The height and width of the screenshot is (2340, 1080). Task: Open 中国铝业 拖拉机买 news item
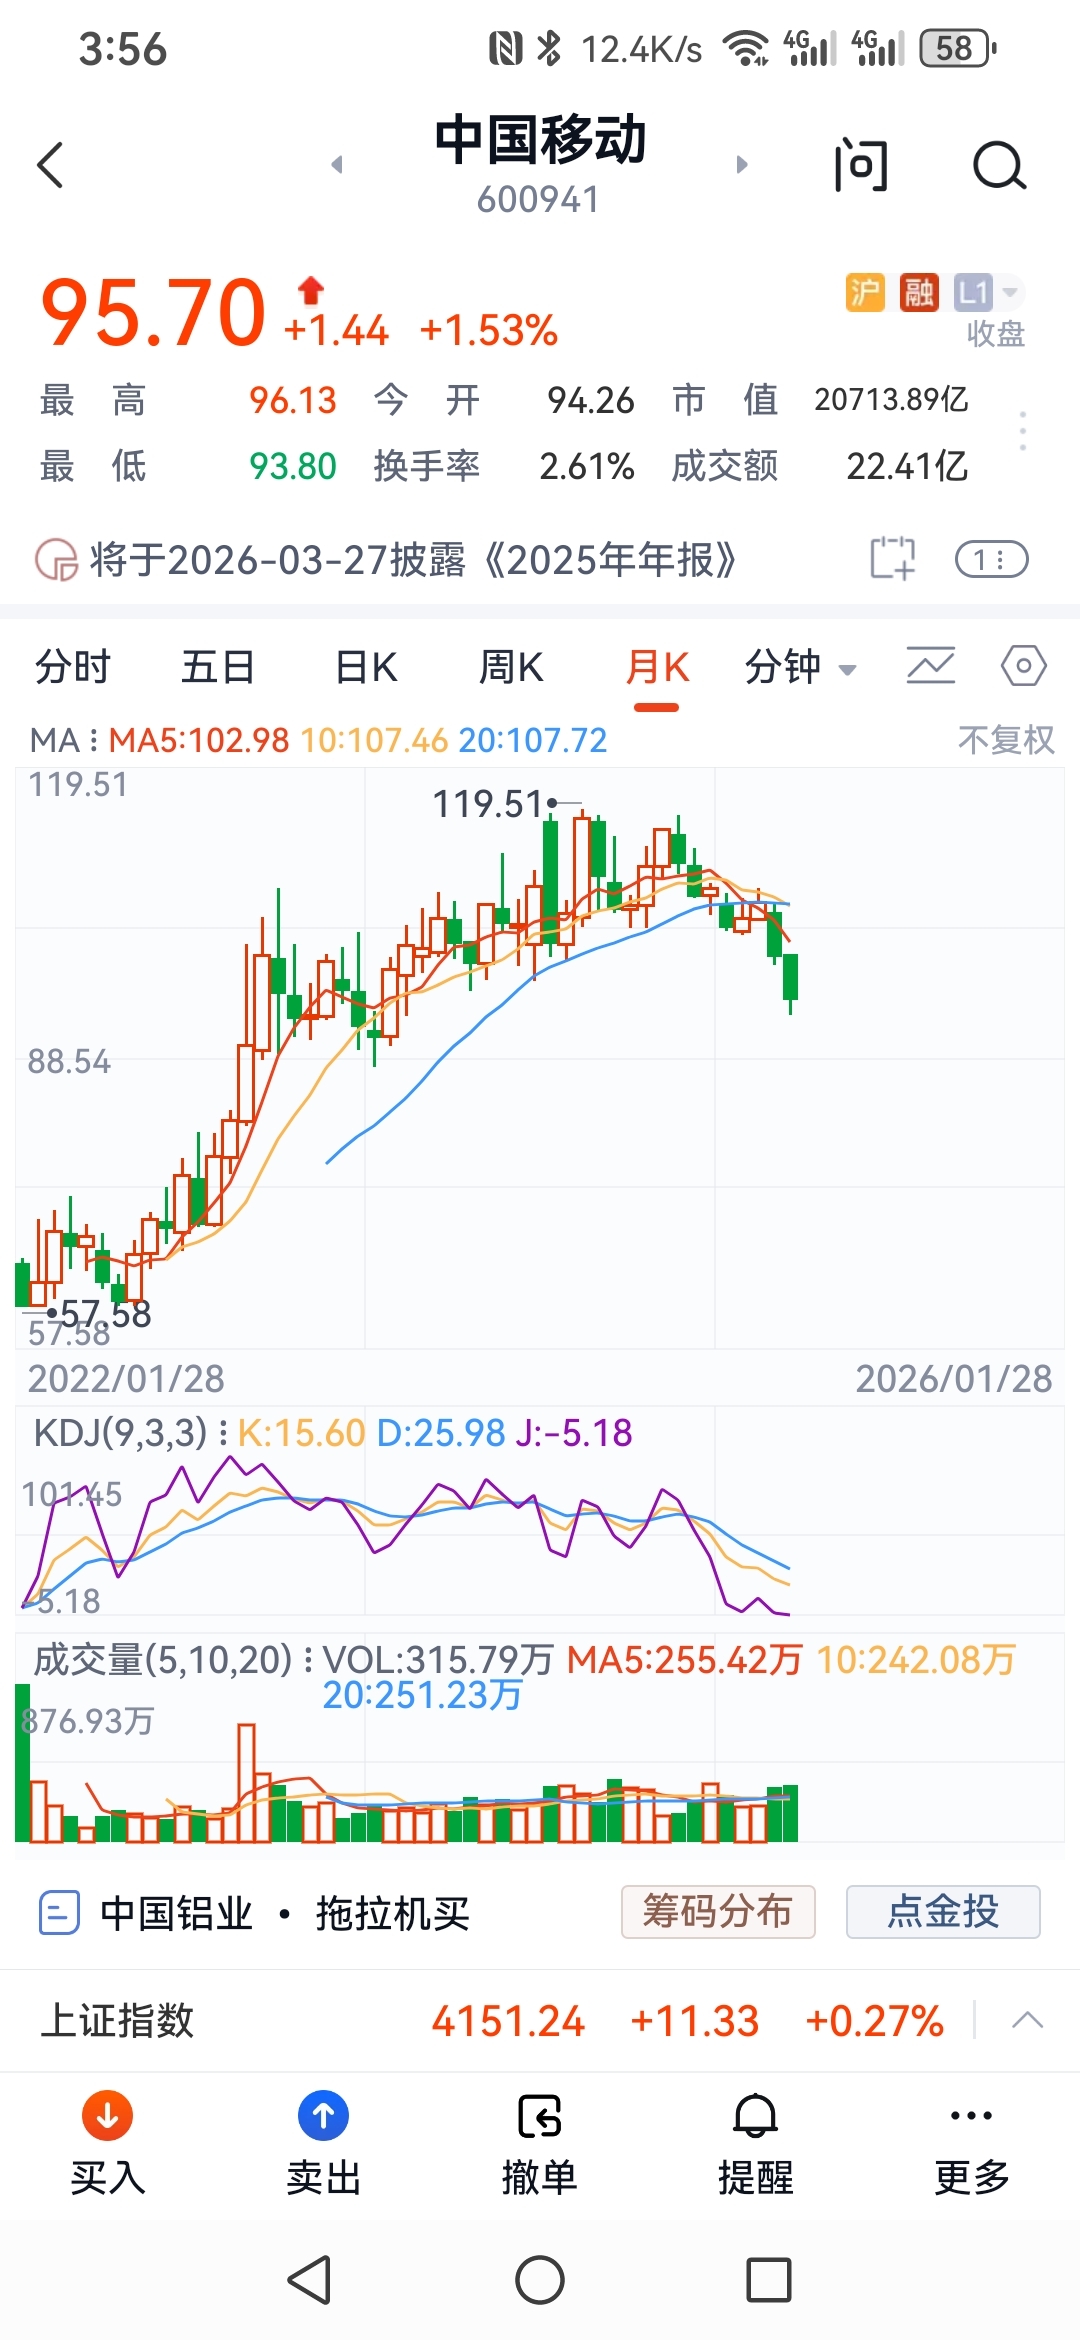(x=285, y=1913)
